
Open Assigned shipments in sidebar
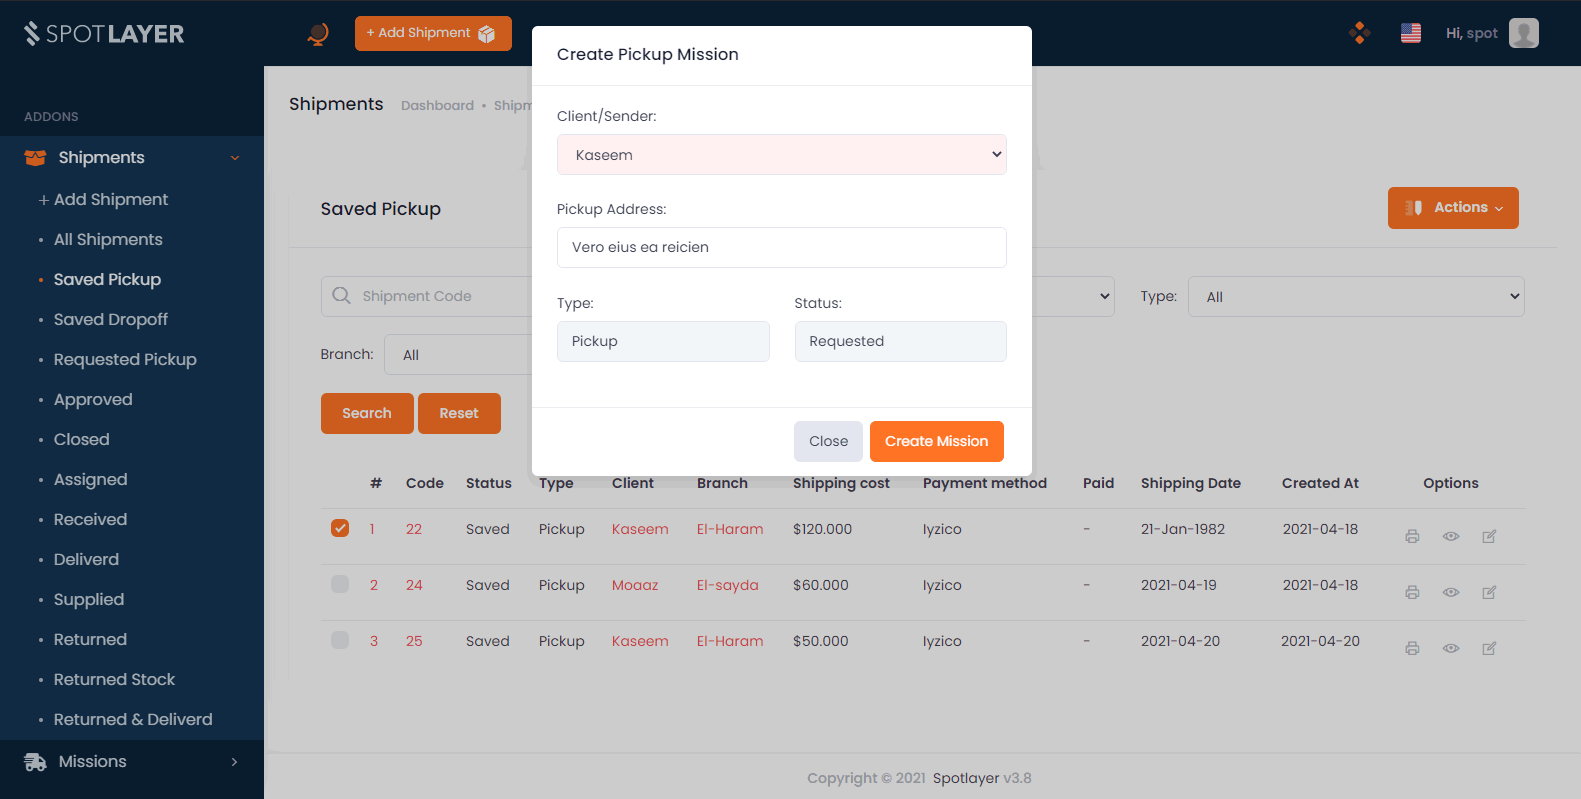pos(91,480)
